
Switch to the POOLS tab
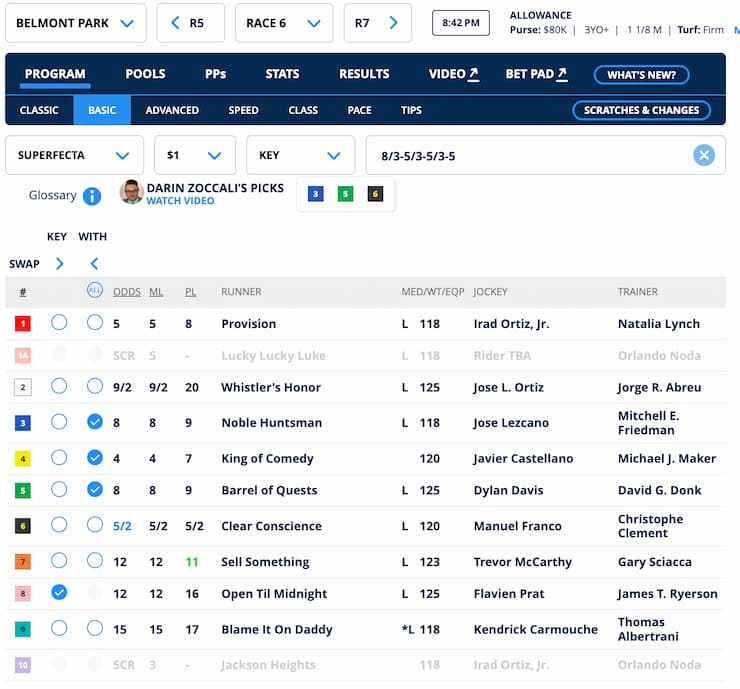pyautogui.click(x=145, y=74)
